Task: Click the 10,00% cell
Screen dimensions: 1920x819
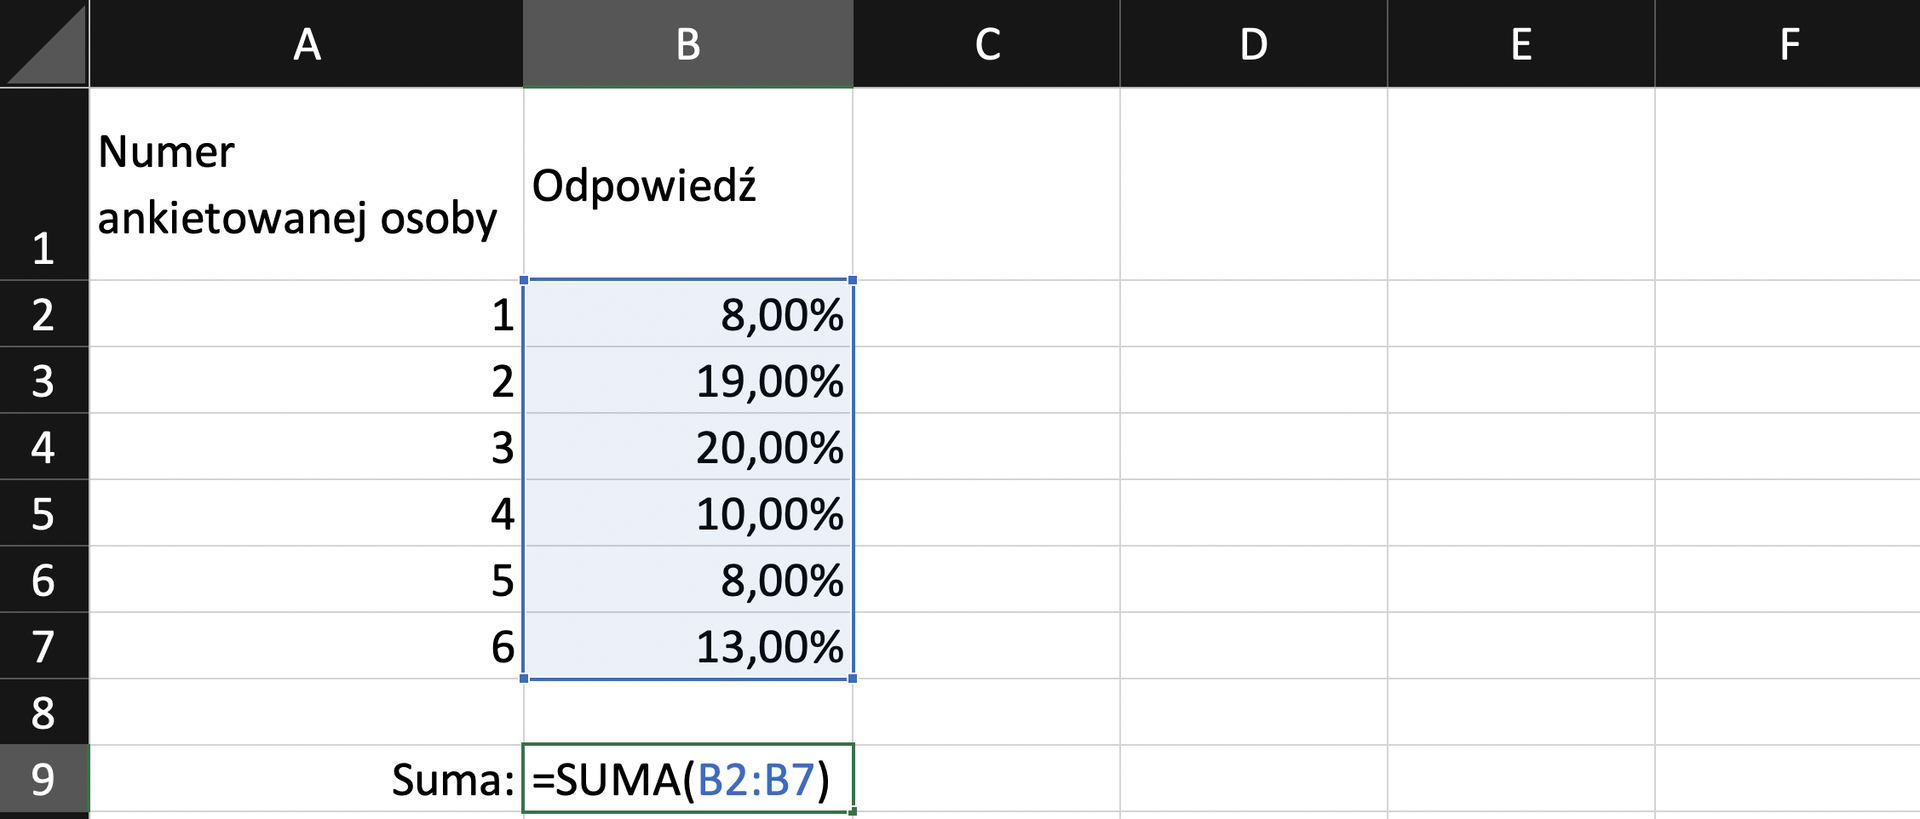Action: coord(688,513)
